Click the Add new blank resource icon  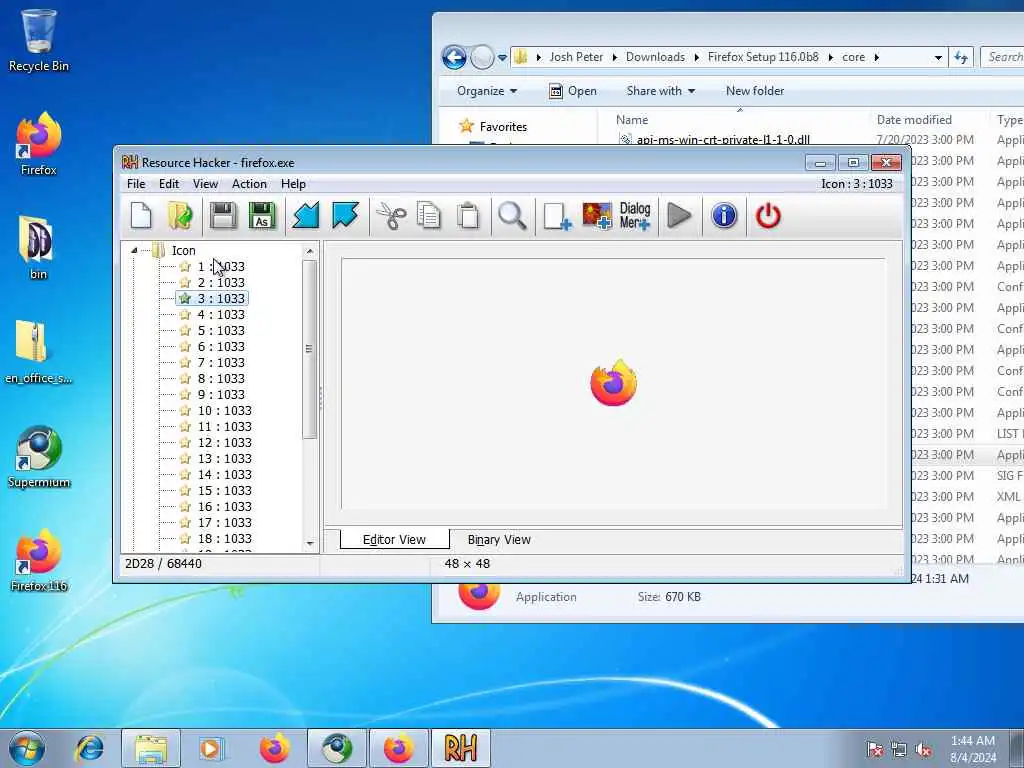[x=557, y=216]
